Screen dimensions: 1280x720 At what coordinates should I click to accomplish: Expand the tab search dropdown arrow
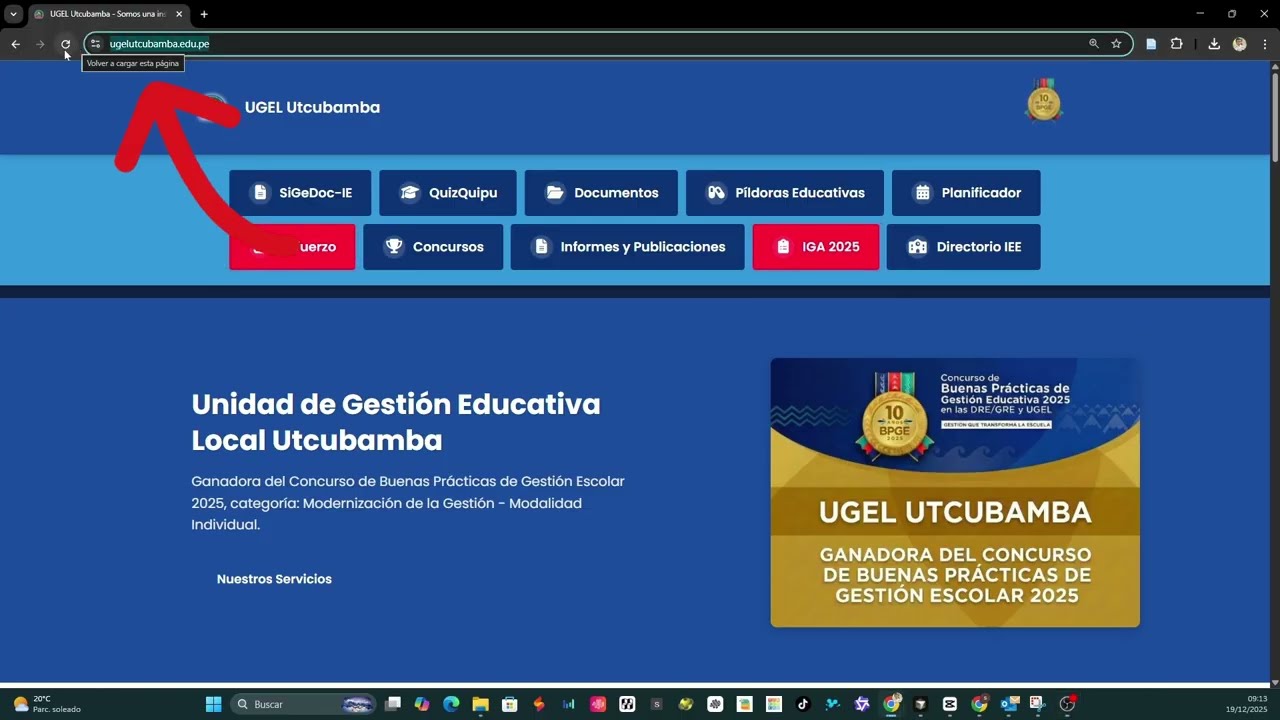coord(13,14)
